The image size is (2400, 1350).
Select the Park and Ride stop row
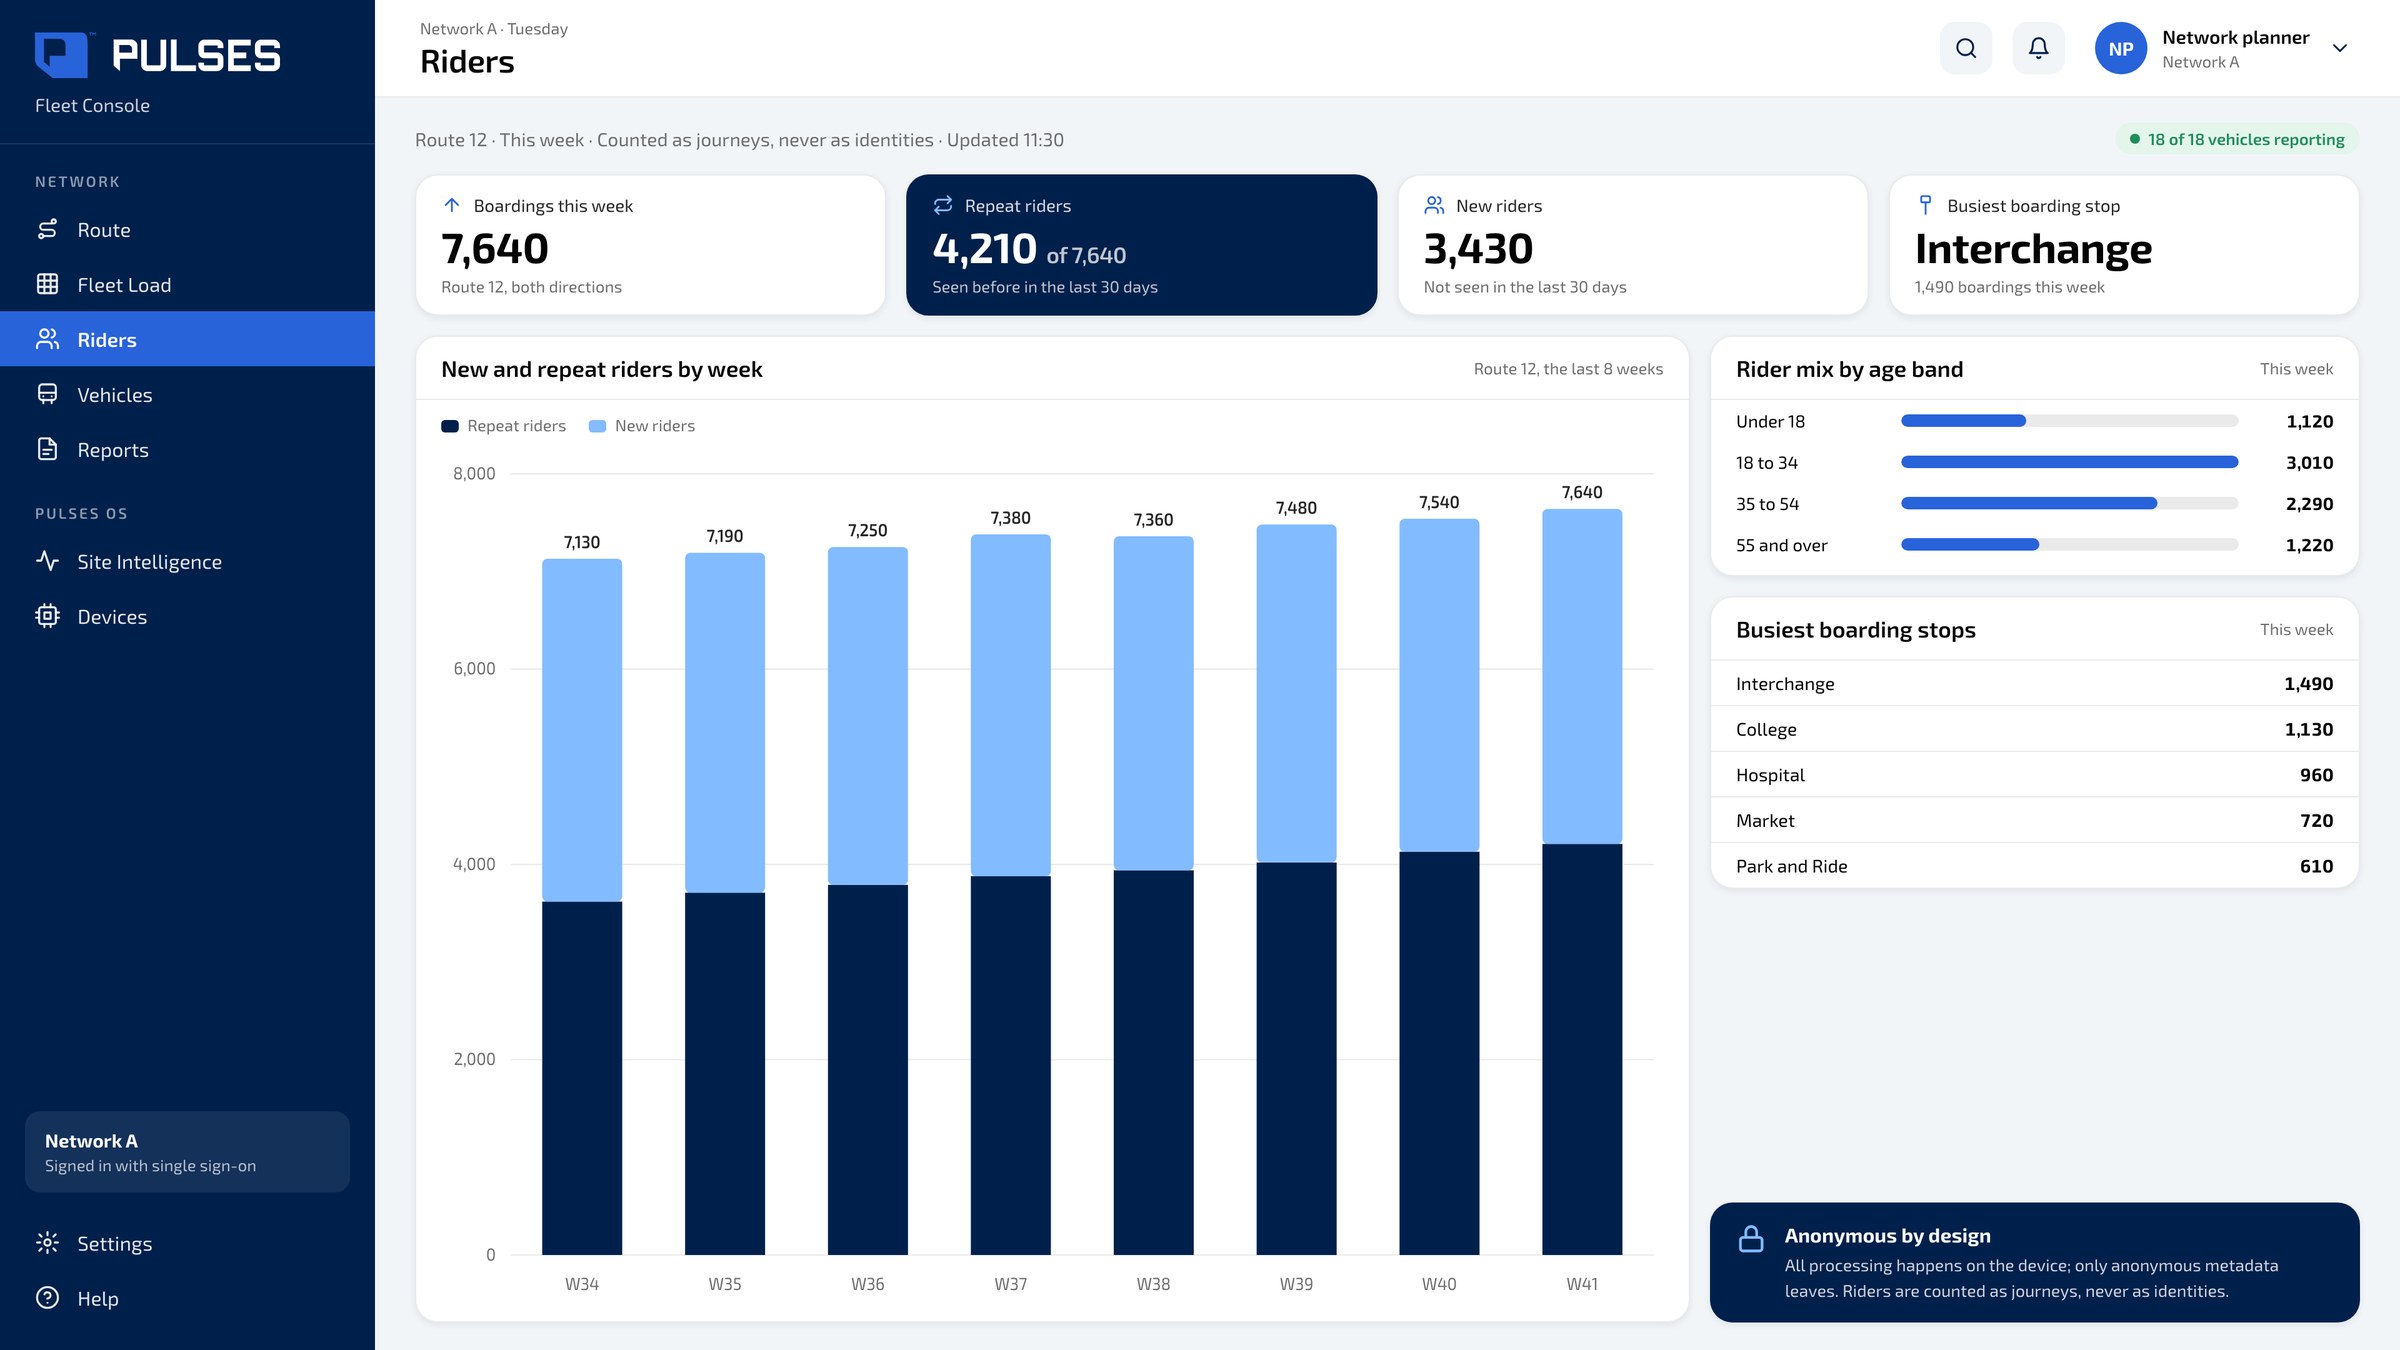pyautogui.click(x=2034, y=866)
